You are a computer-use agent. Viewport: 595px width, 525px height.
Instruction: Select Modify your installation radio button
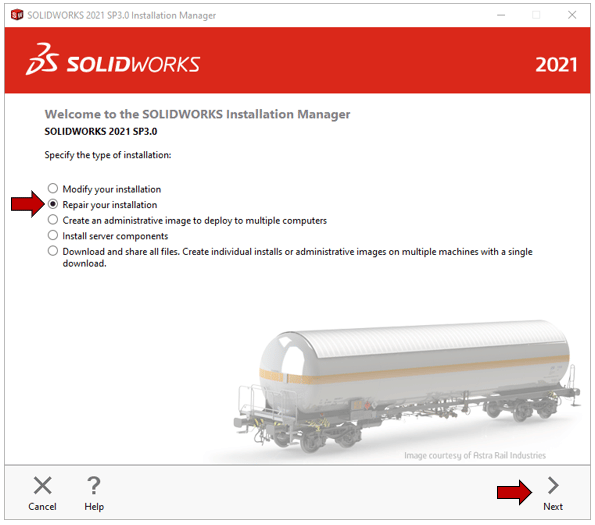coord(53,189)
